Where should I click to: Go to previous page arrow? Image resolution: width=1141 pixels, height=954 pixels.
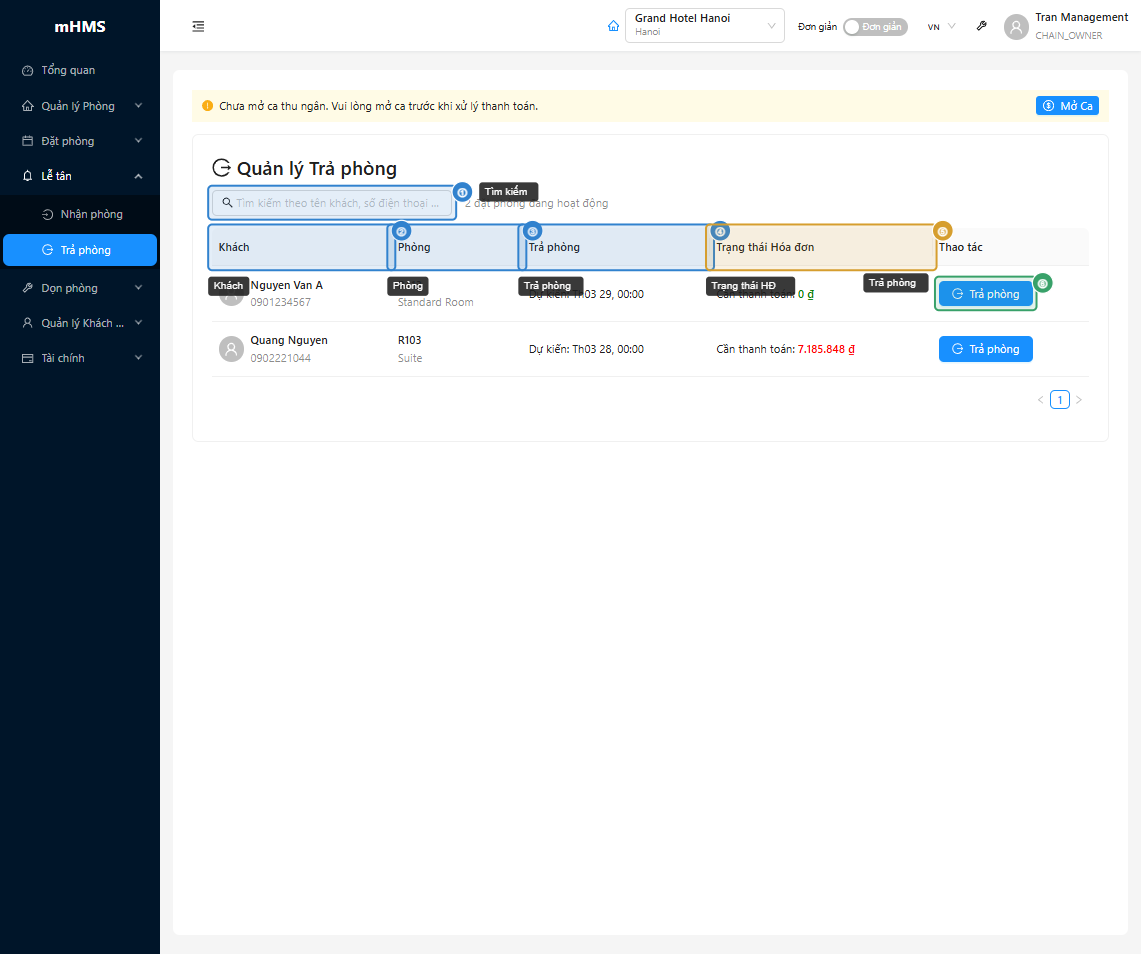coord(1041,400)
